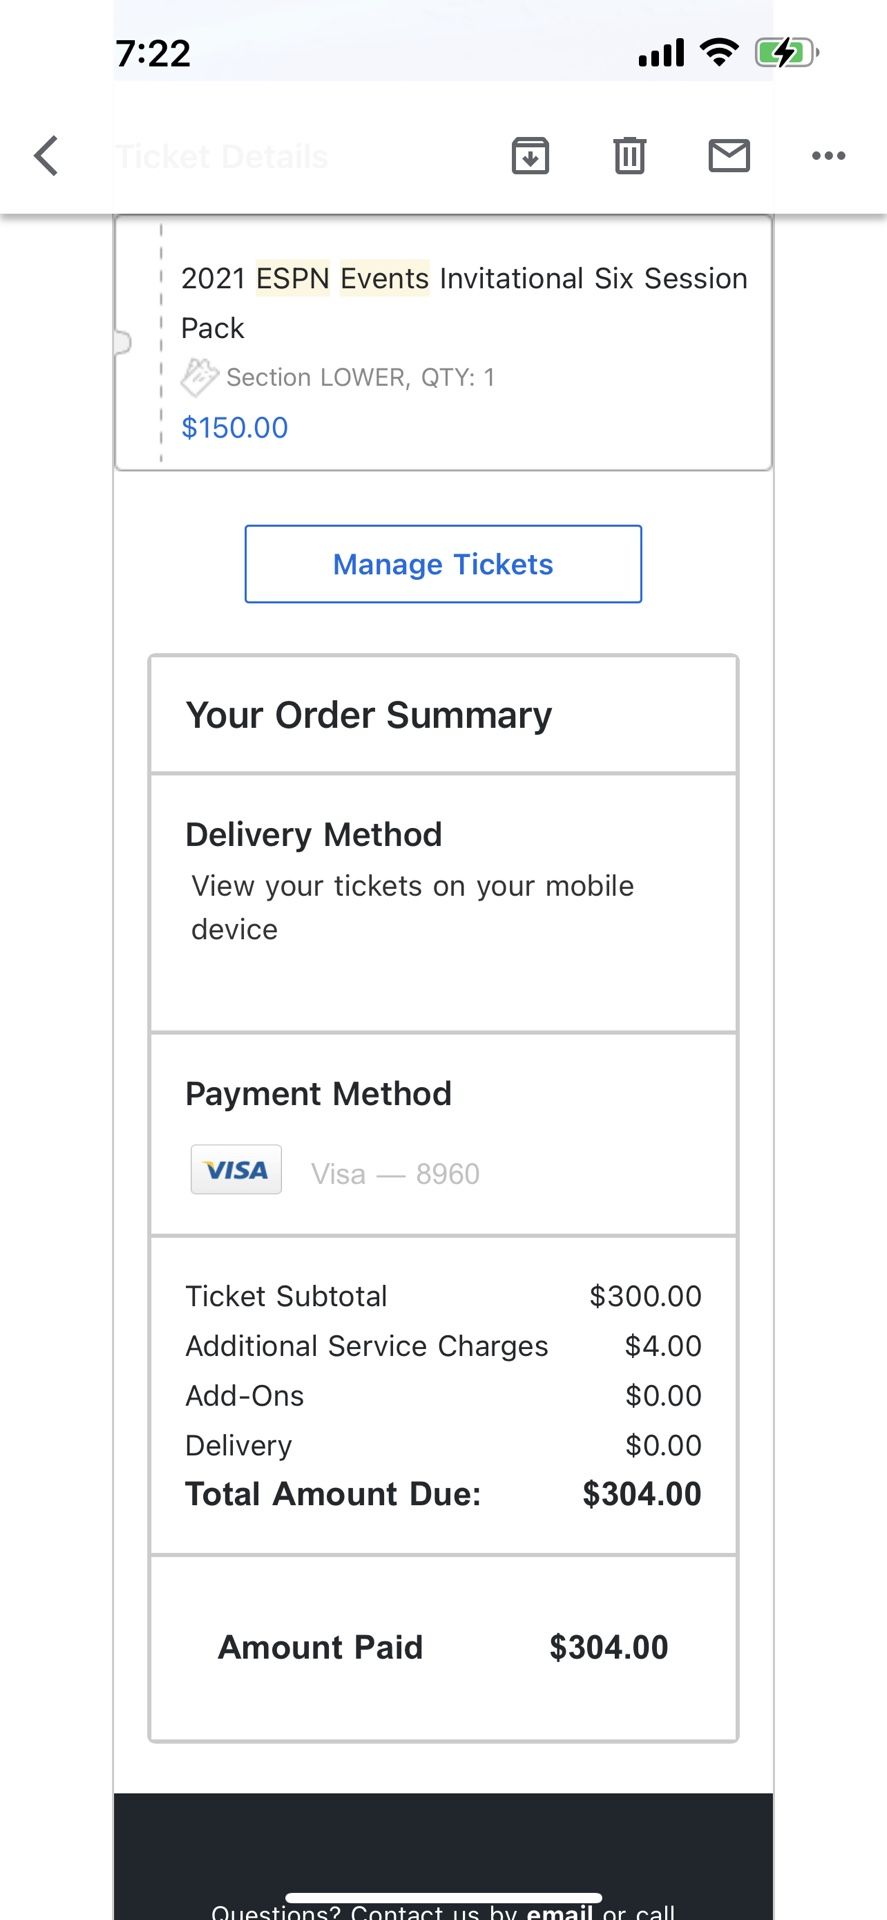Viewport: 887px width, 1920px height.
Task: Tap the battery indicator in the status bar
Action: click(787, 52)
